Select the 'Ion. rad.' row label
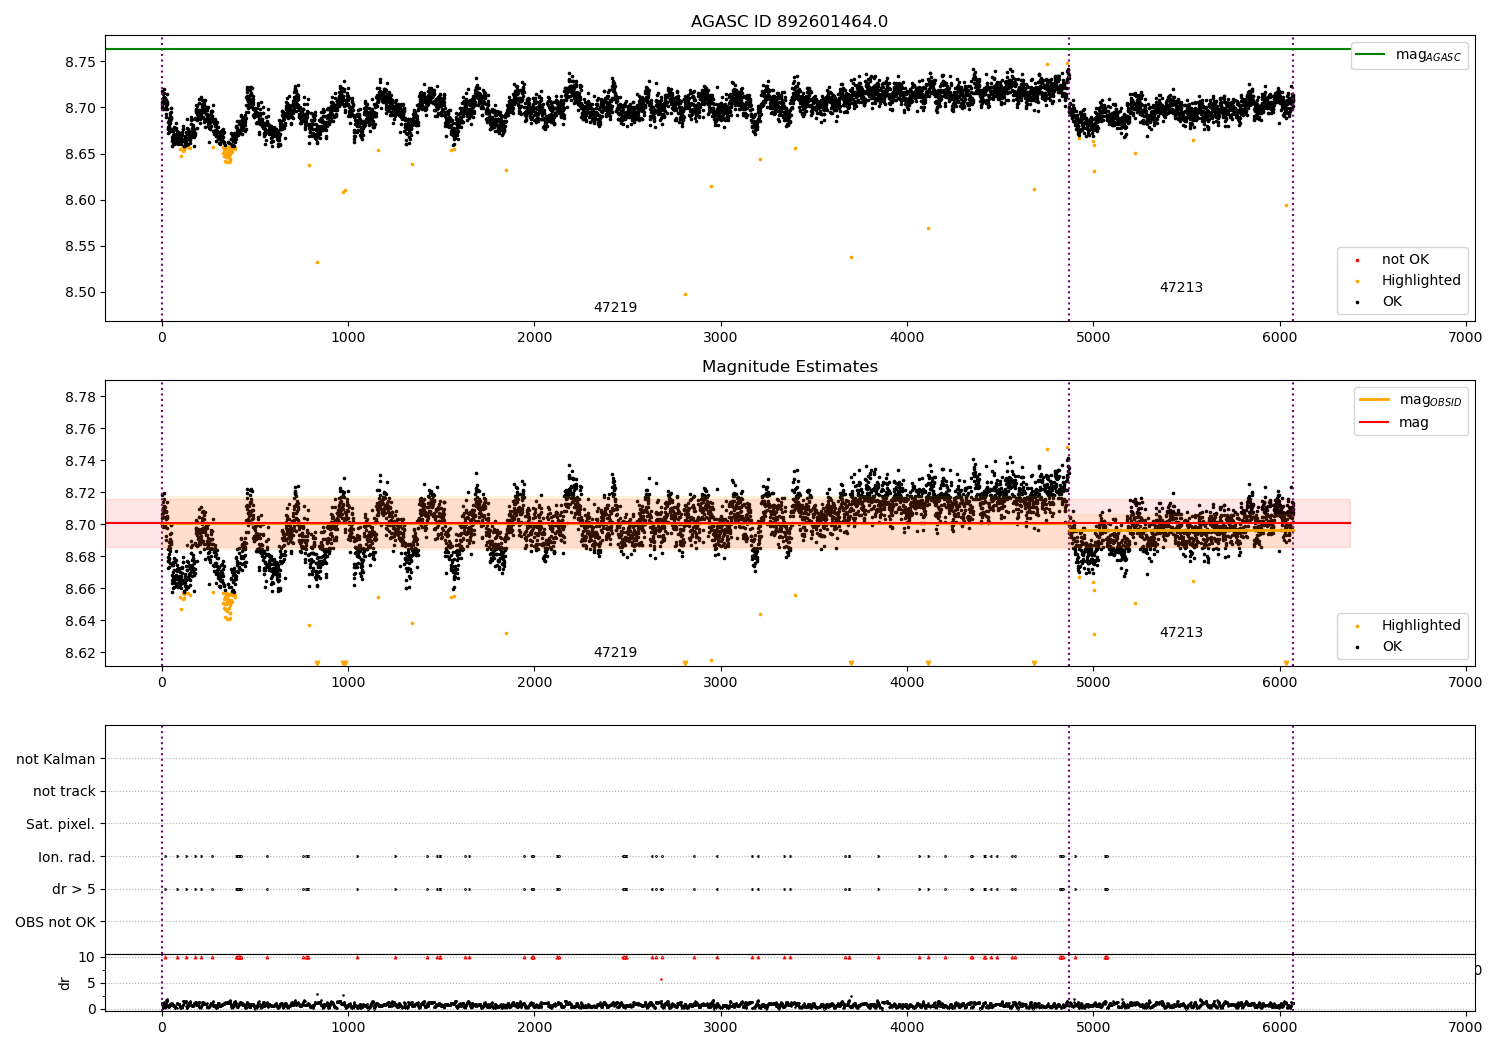Image resolution: width=1500 pixels, height=1050 pixels. point(67,857)
